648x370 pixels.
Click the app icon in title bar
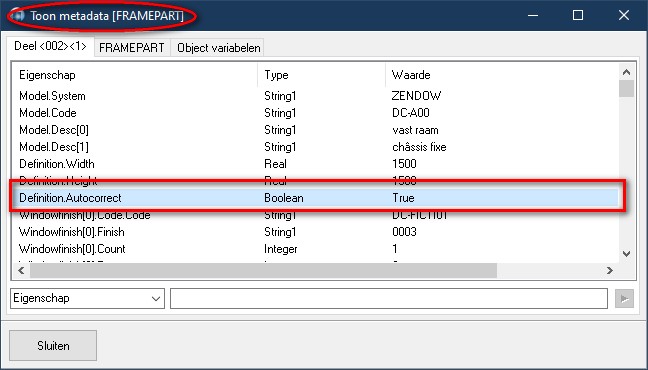coord(18,16)
